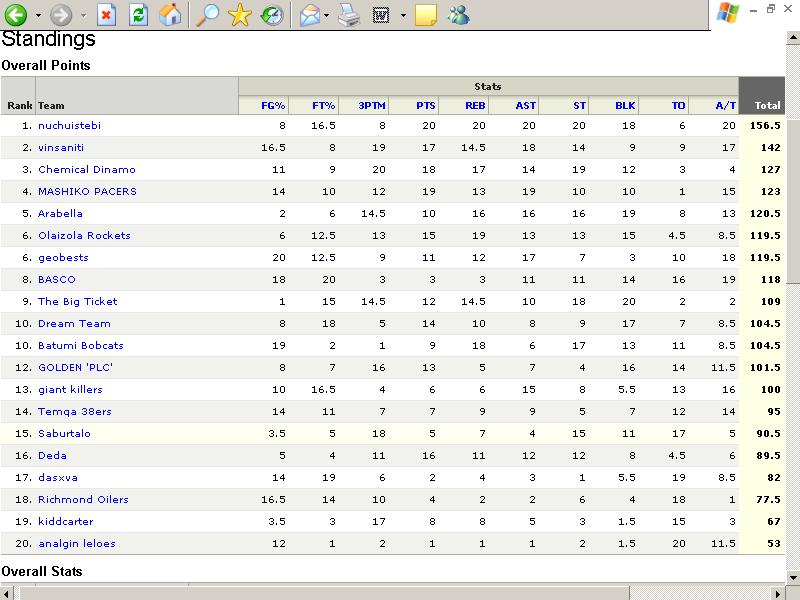Viewport: 800px width, 600px height.
Task: Sort standings by AST column
Action: pyautogui.click(x=526, y=106)
